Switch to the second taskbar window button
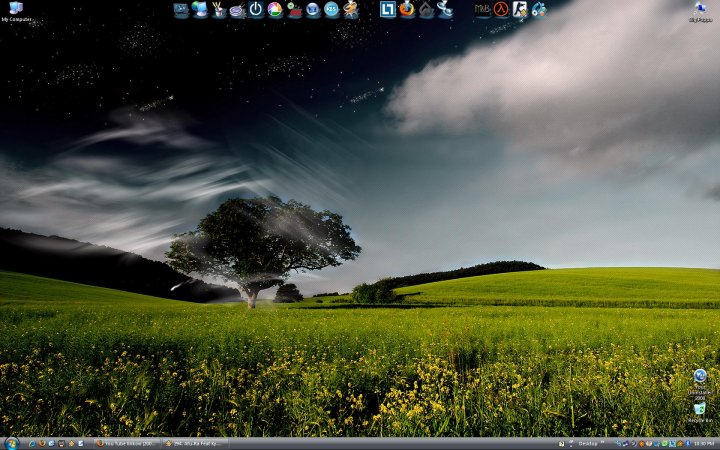 (196, 444)
